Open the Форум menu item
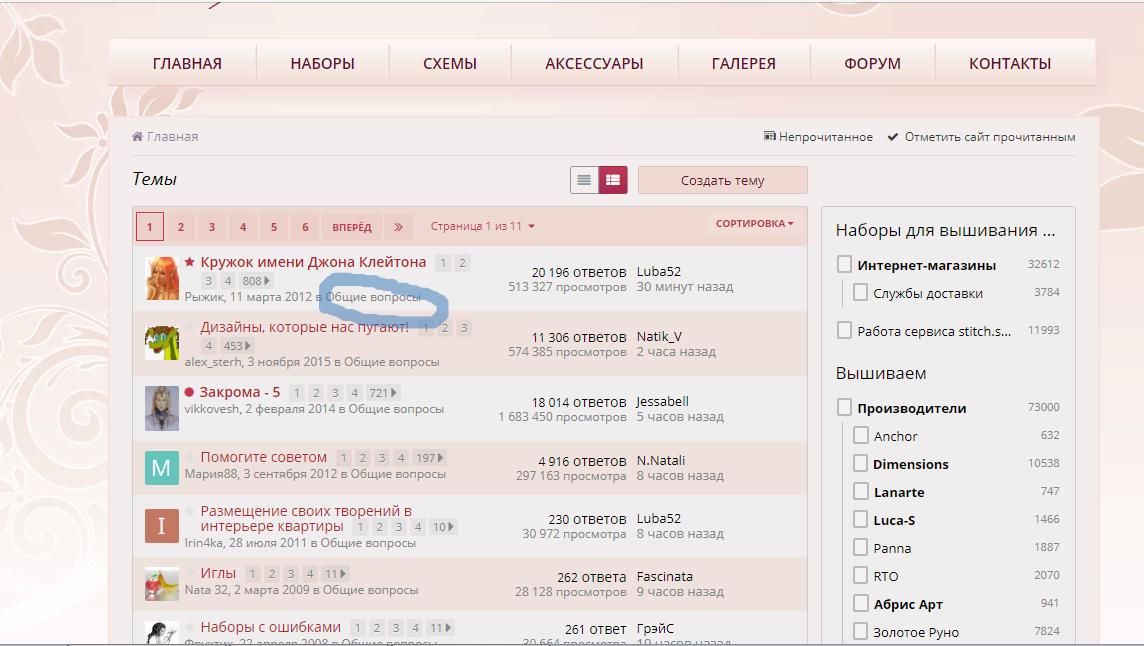The width and height of the screenshot is (1144, 646). 872,63
